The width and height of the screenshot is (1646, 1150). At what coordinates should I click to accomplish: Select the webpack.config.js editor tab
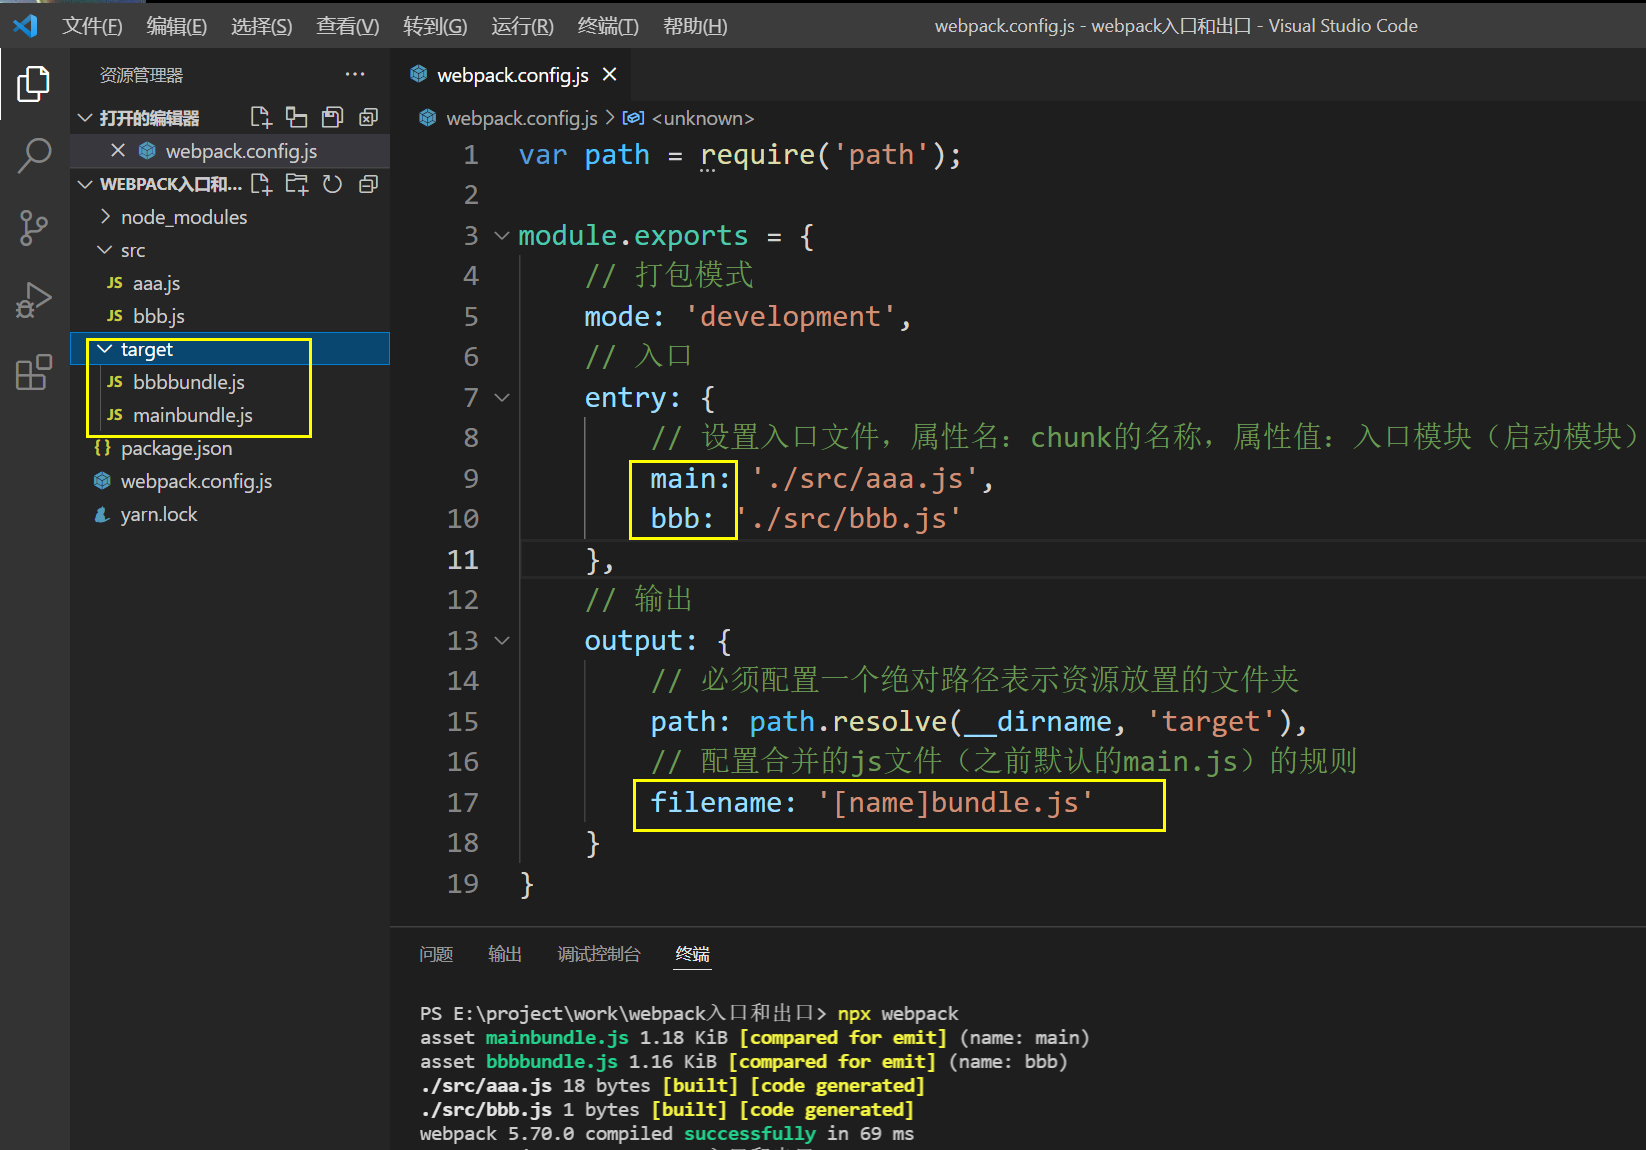512,75
